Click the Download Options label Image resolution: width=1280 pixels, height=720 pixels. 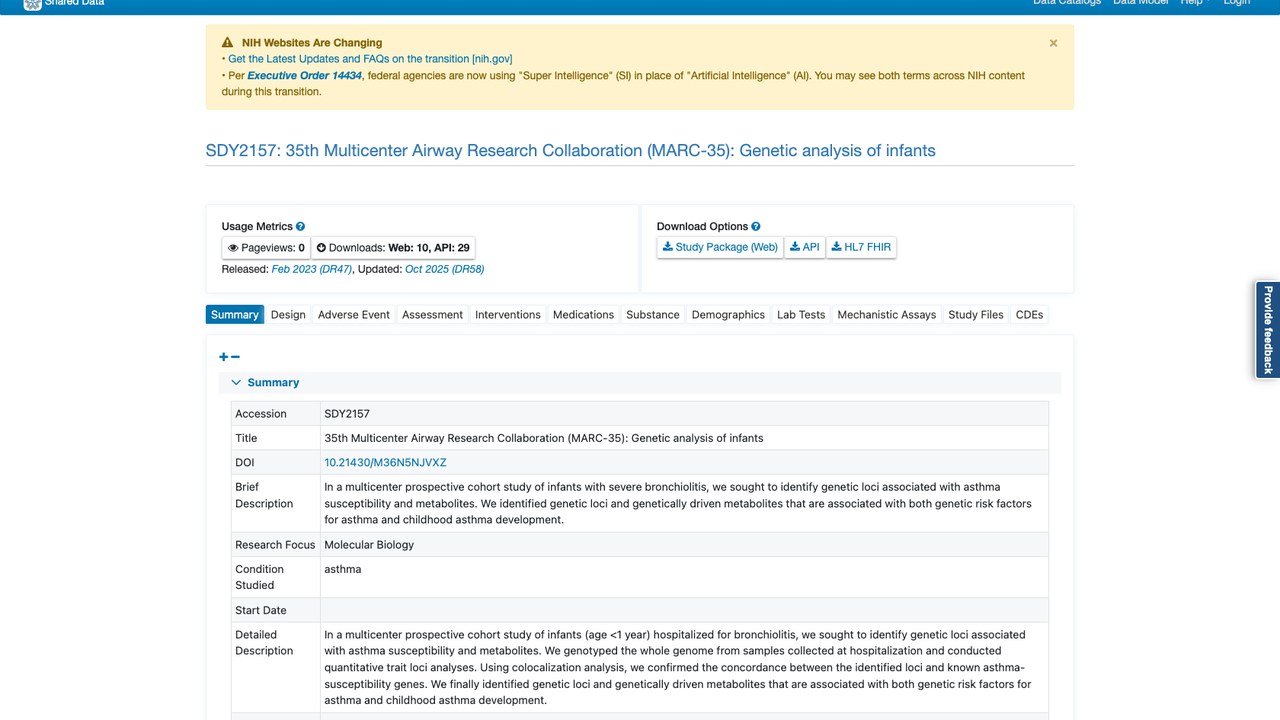point(702,227)
